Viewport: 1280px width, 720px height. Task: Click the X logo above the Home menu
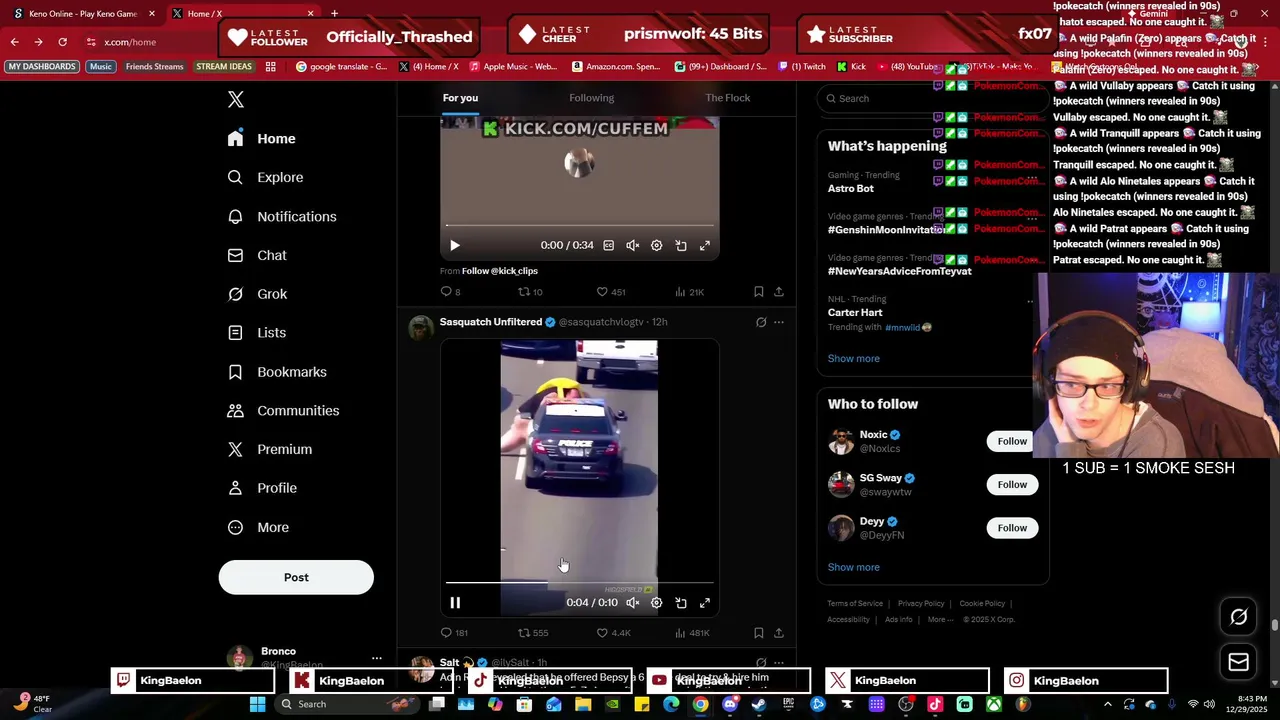pyautogui.click(x=236, y=99)
